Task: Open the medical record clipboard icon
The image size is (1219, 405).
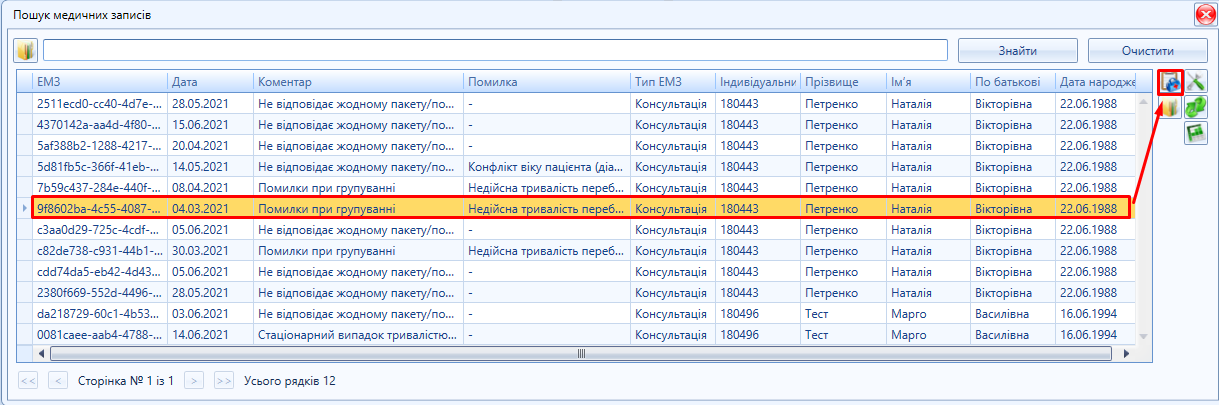Action: (x=1171, y=82)
